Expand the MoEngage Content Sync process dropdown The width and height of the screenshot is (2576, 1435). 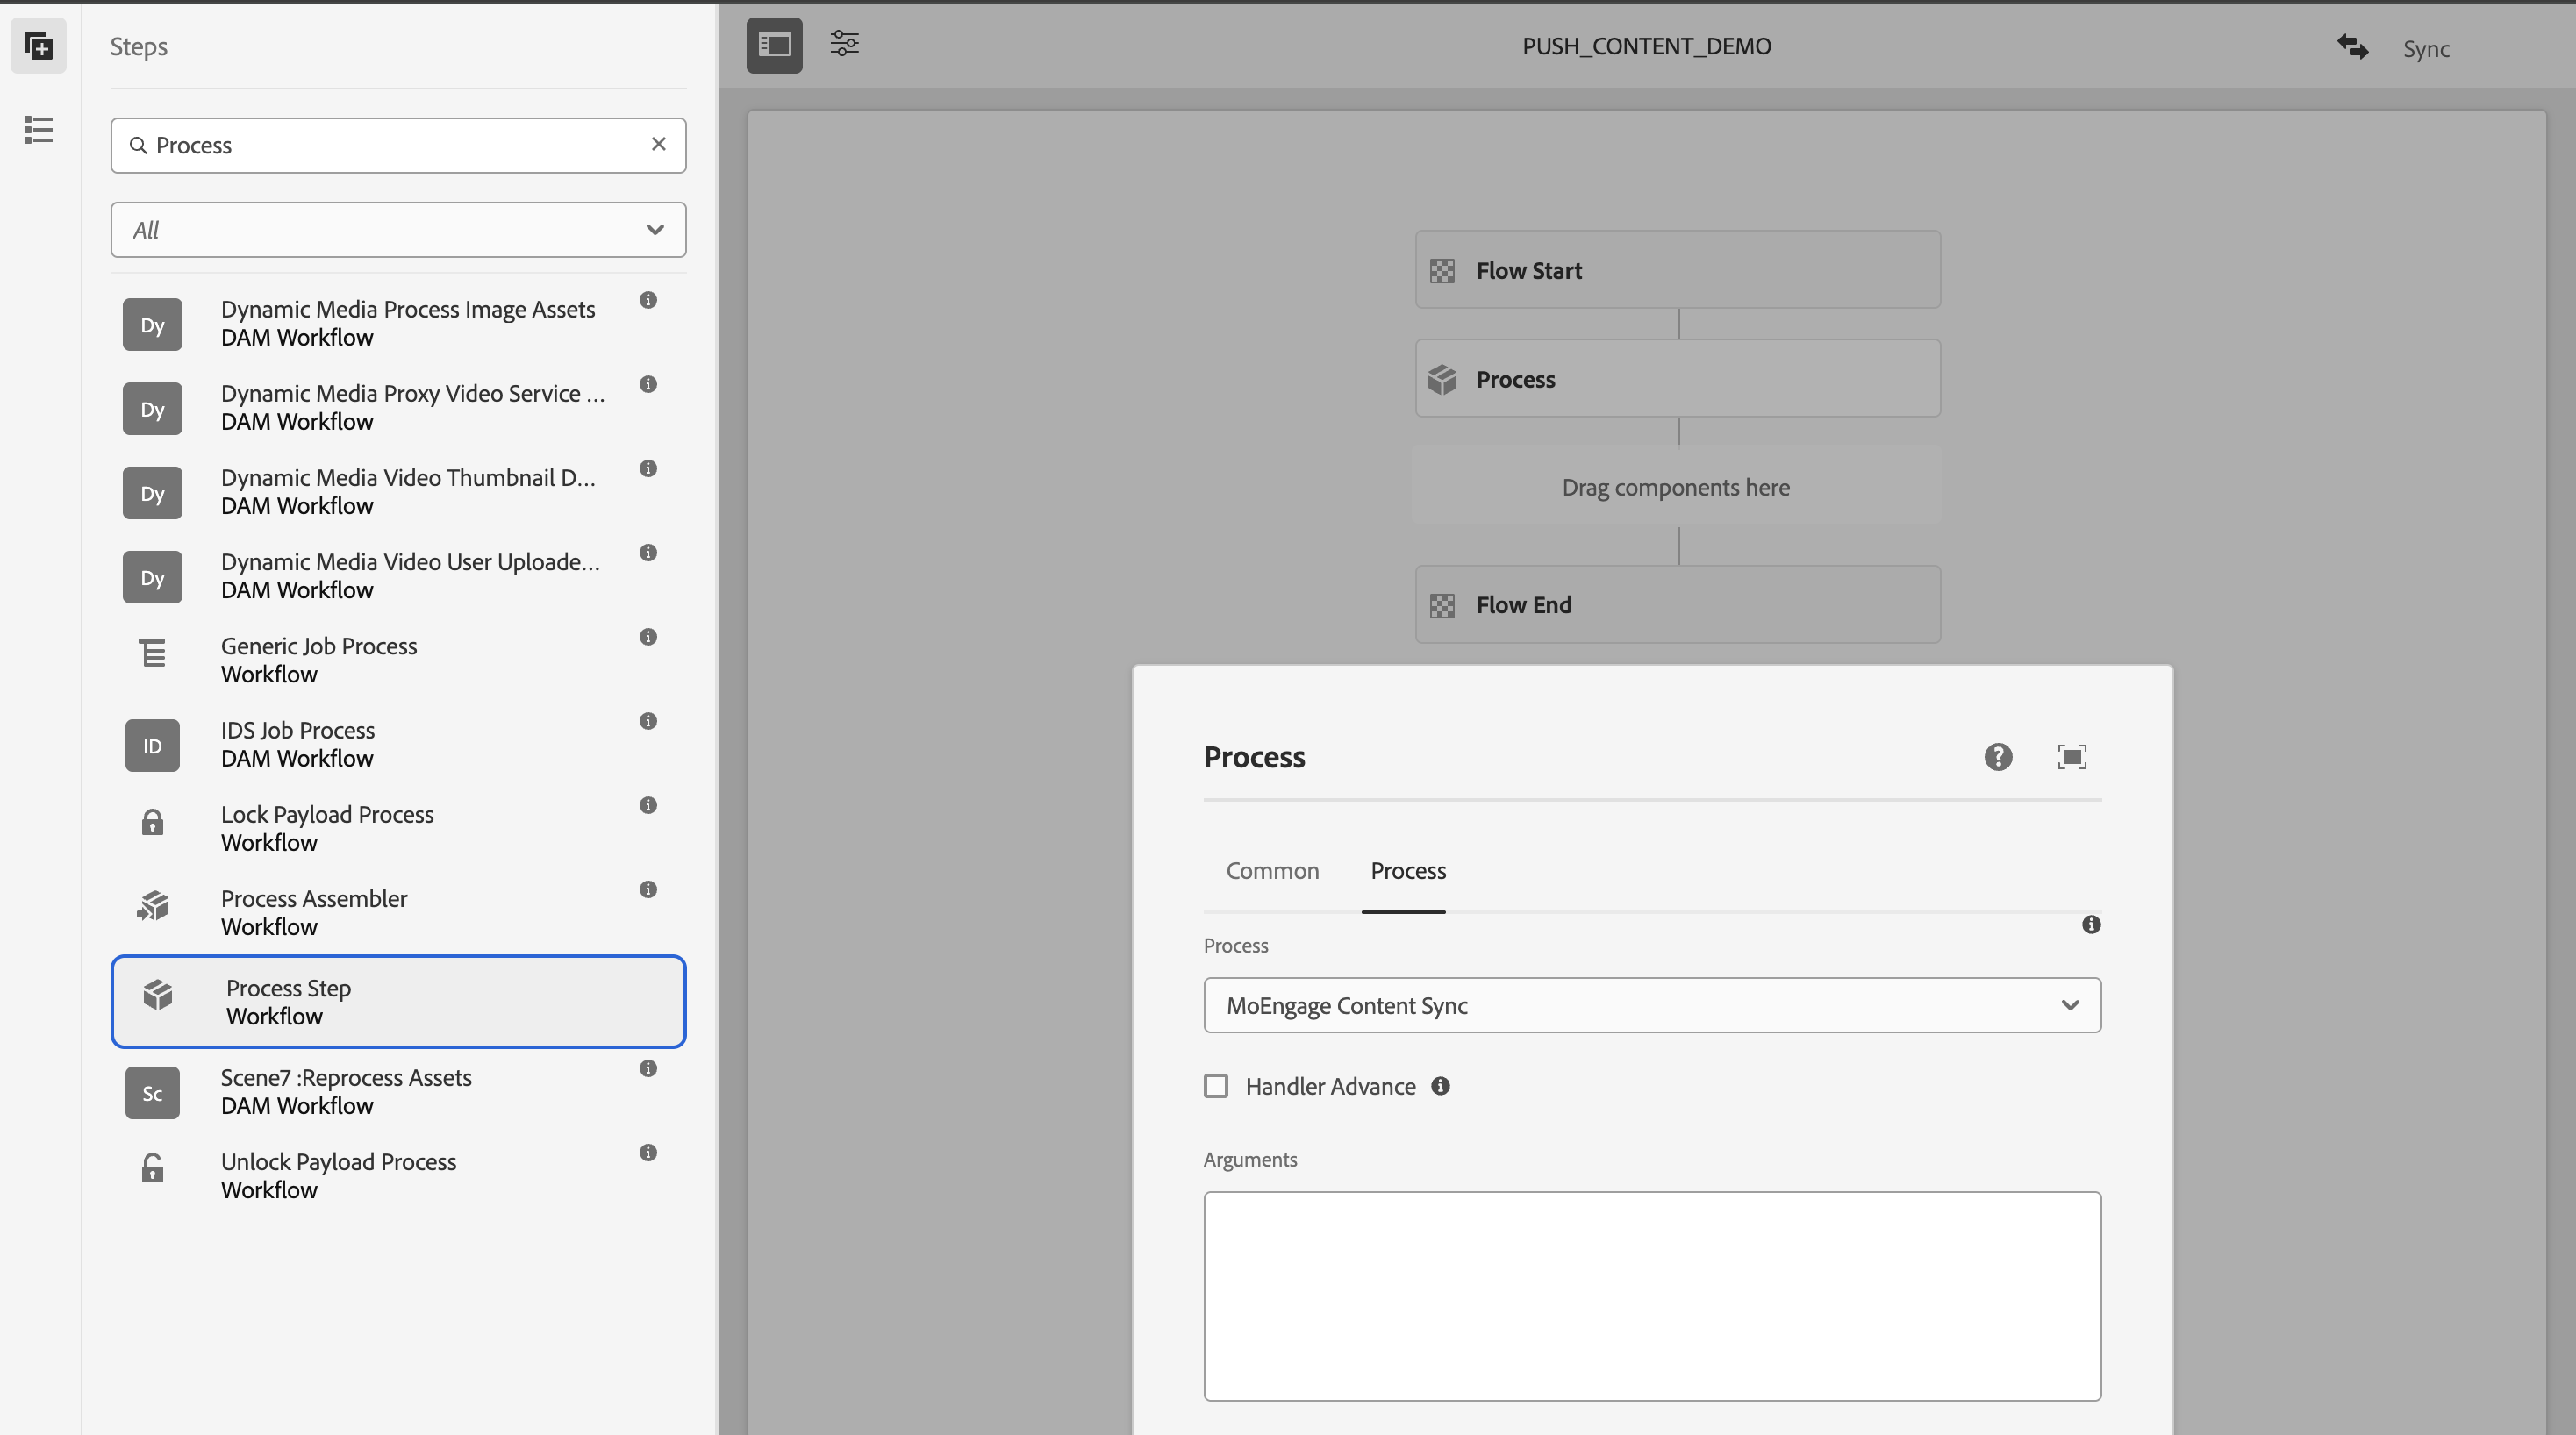coord(1652,1005)
